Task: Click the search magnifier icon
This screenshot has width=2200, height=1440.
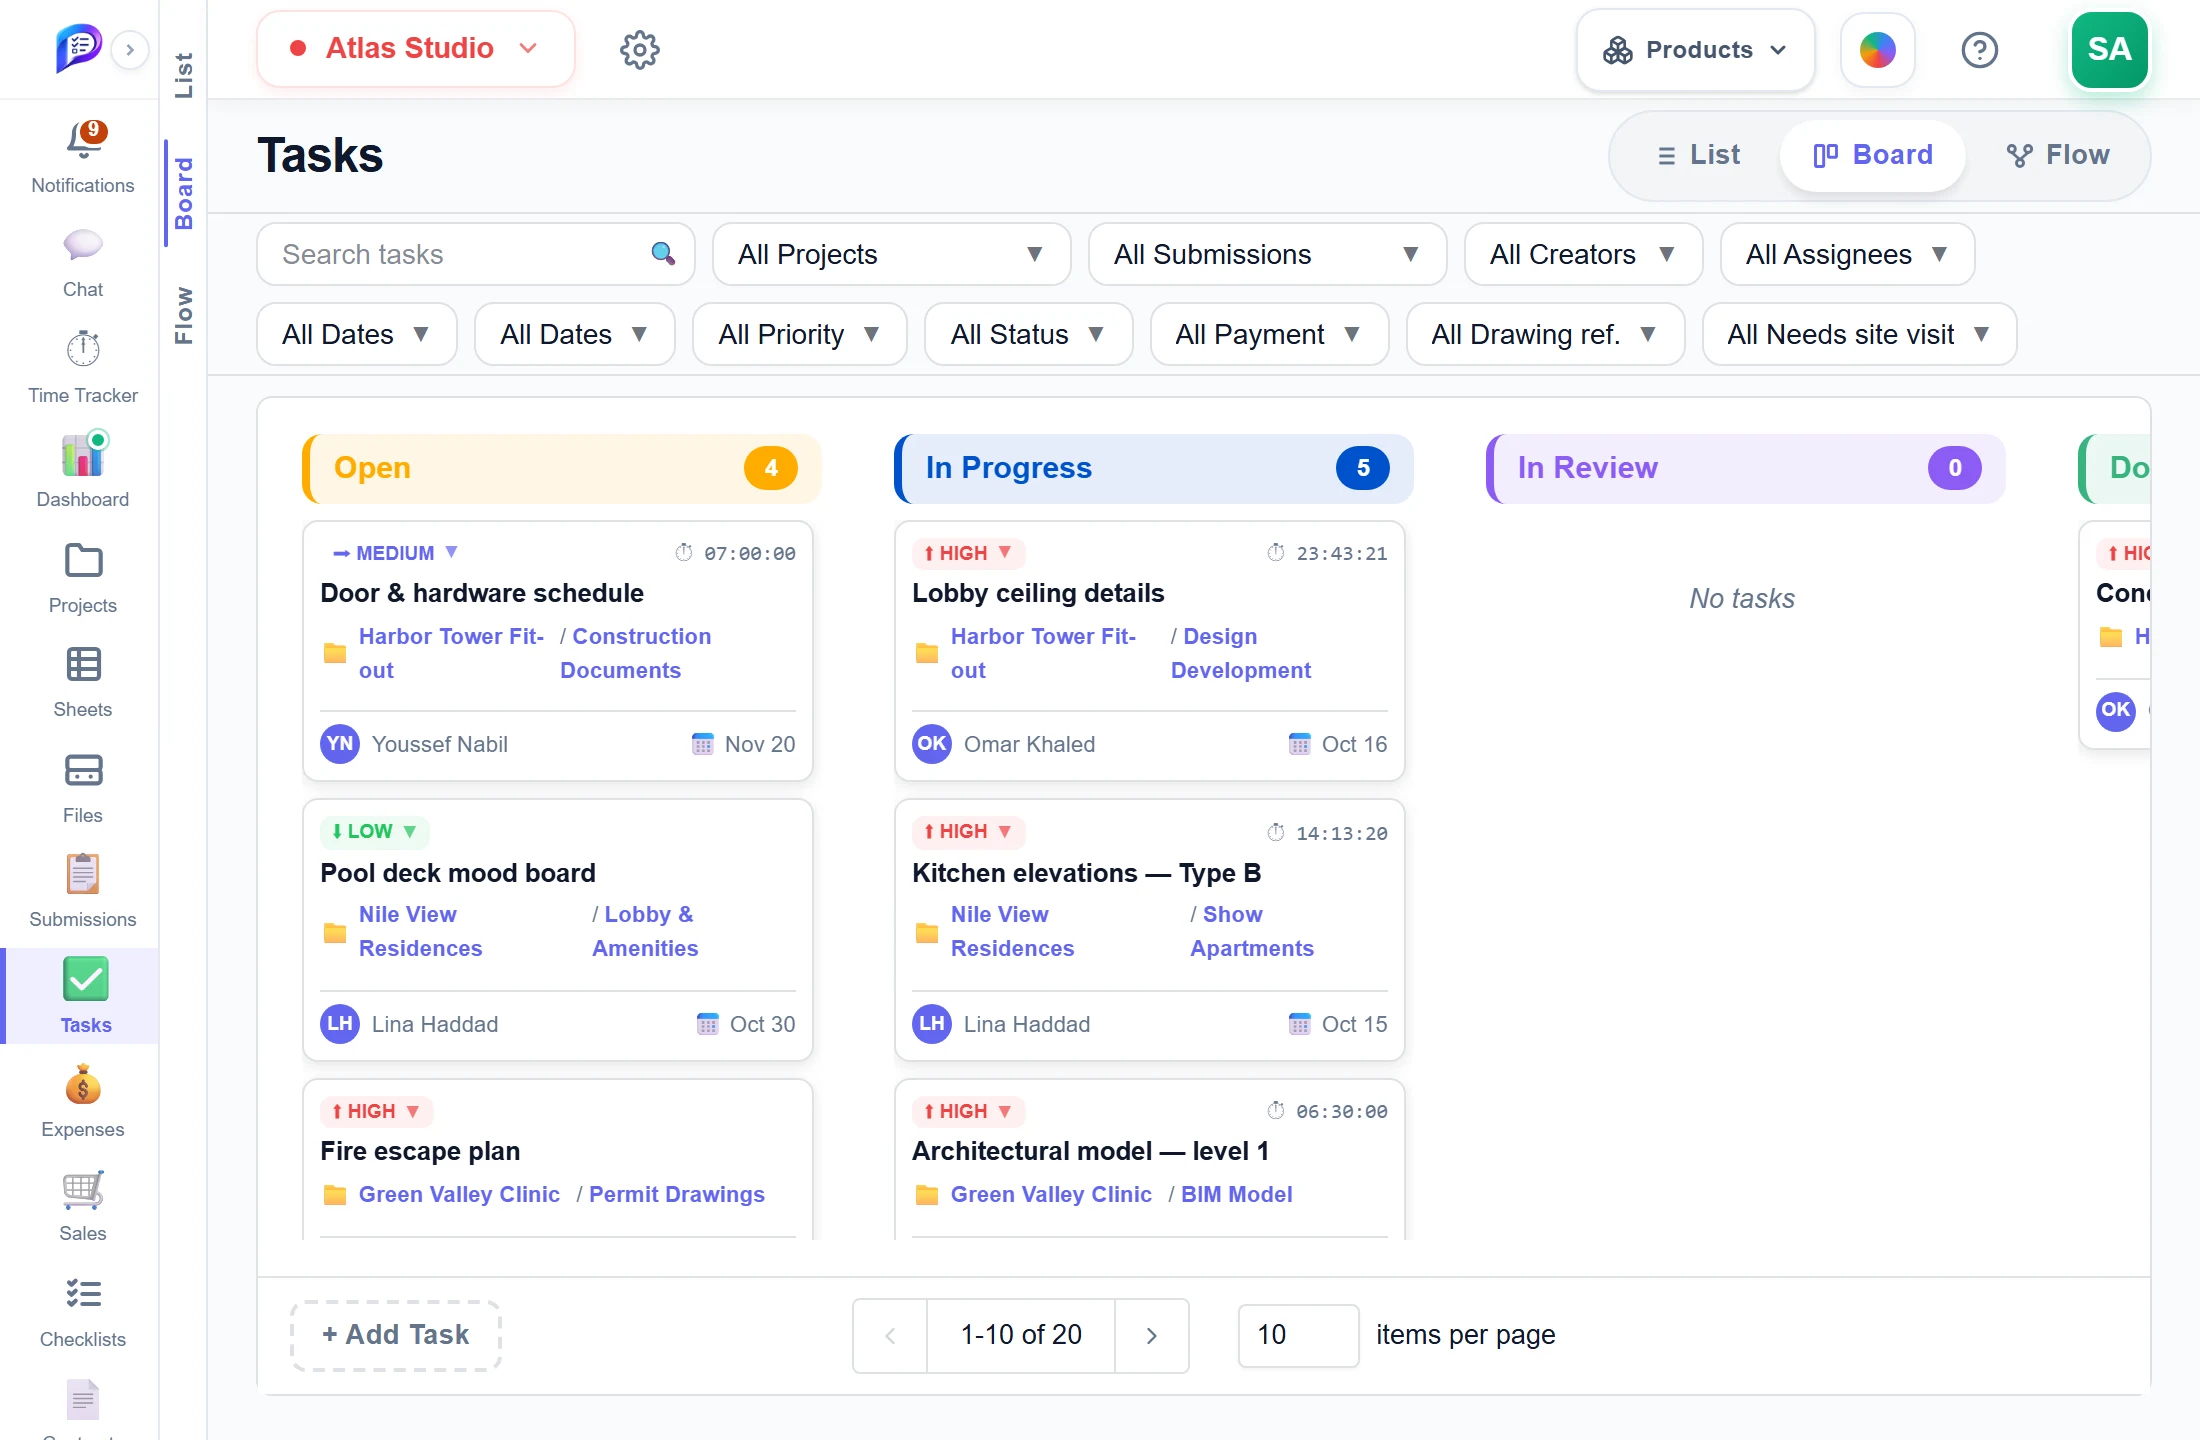Action: (x=663, y=254)
